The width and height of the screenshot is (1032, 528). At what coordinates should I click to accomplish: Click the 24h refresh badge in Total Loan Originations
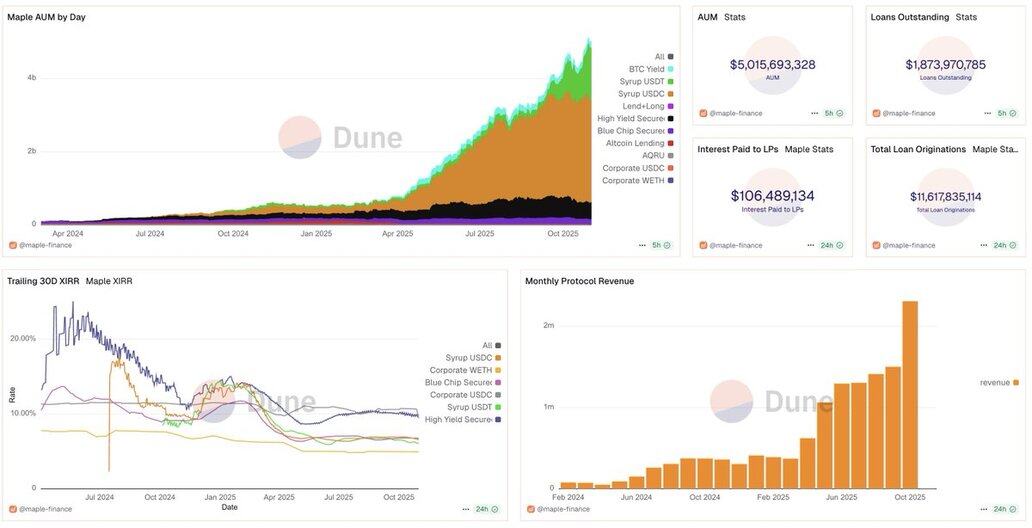point(1004,245)
